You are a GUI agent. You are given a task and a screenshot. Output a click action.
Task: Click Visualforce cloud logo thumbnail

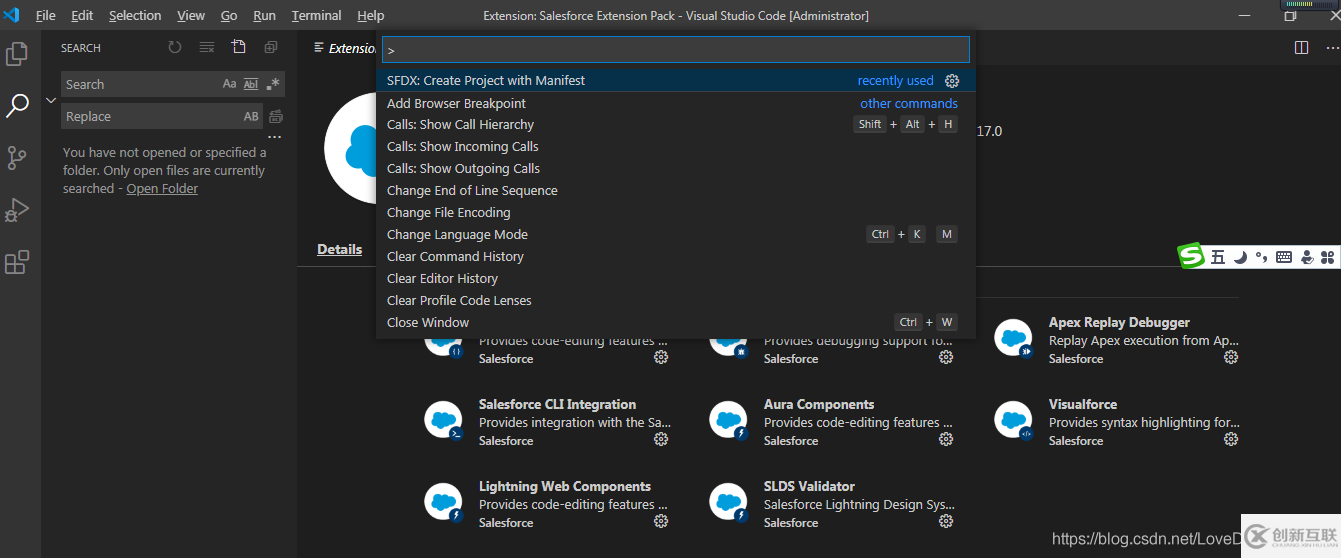coord(1013,421)
